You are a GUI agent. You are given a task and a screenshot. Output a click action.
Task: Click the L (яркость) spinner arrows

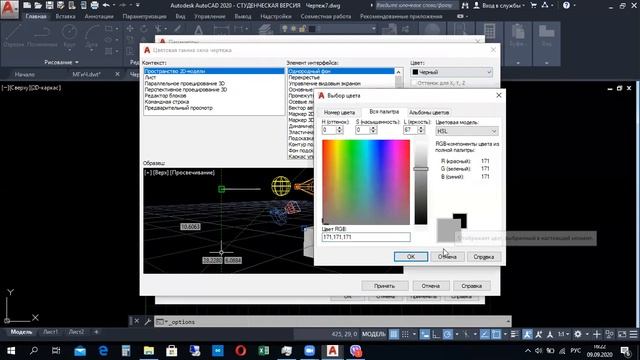coord(421,130)
